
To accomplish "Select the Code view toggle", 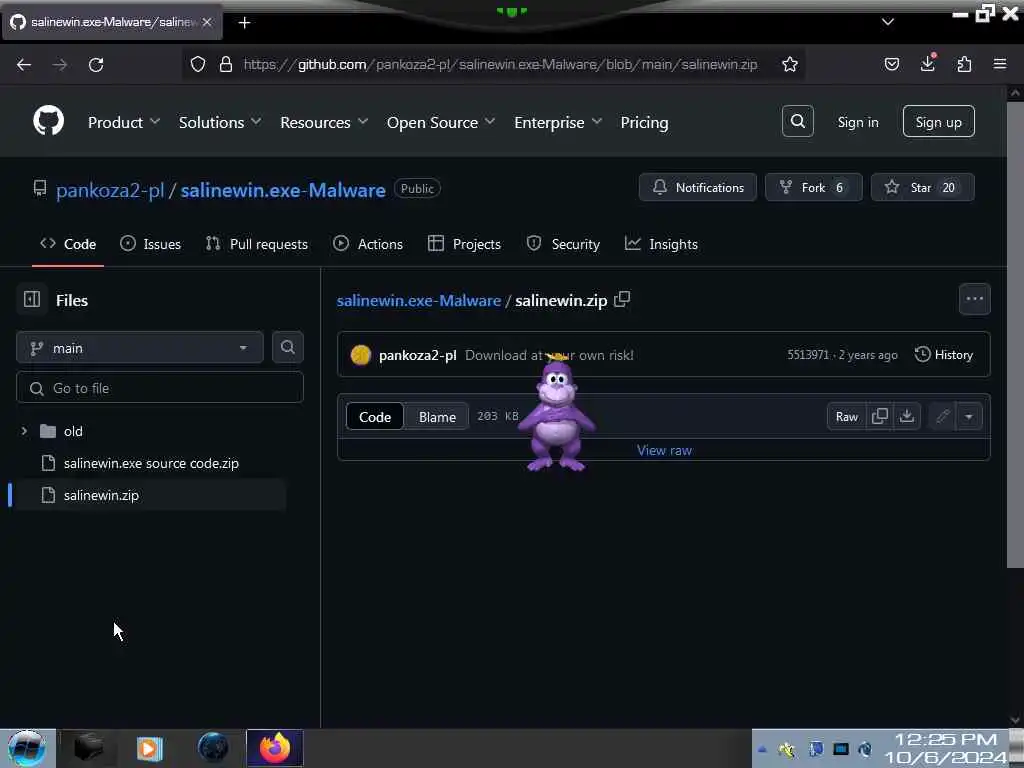I will pyautogui.click(x=375, y=417).
